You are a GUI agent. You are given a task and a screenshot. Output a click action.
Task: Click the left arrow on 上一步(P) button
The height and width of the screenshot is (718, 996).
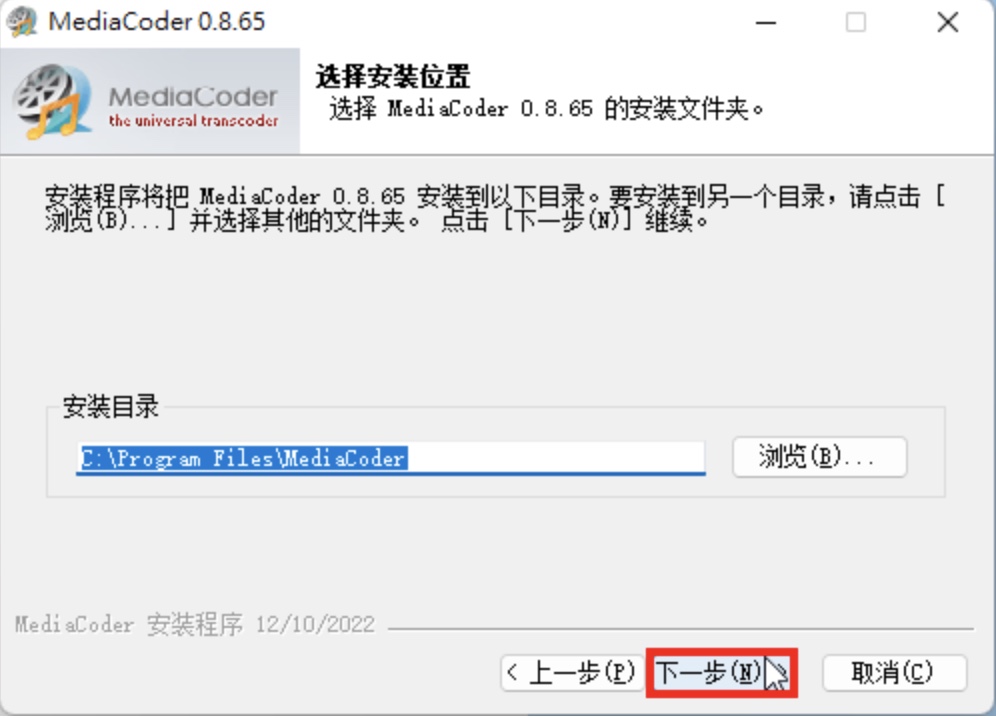click(x=513, y=672)
